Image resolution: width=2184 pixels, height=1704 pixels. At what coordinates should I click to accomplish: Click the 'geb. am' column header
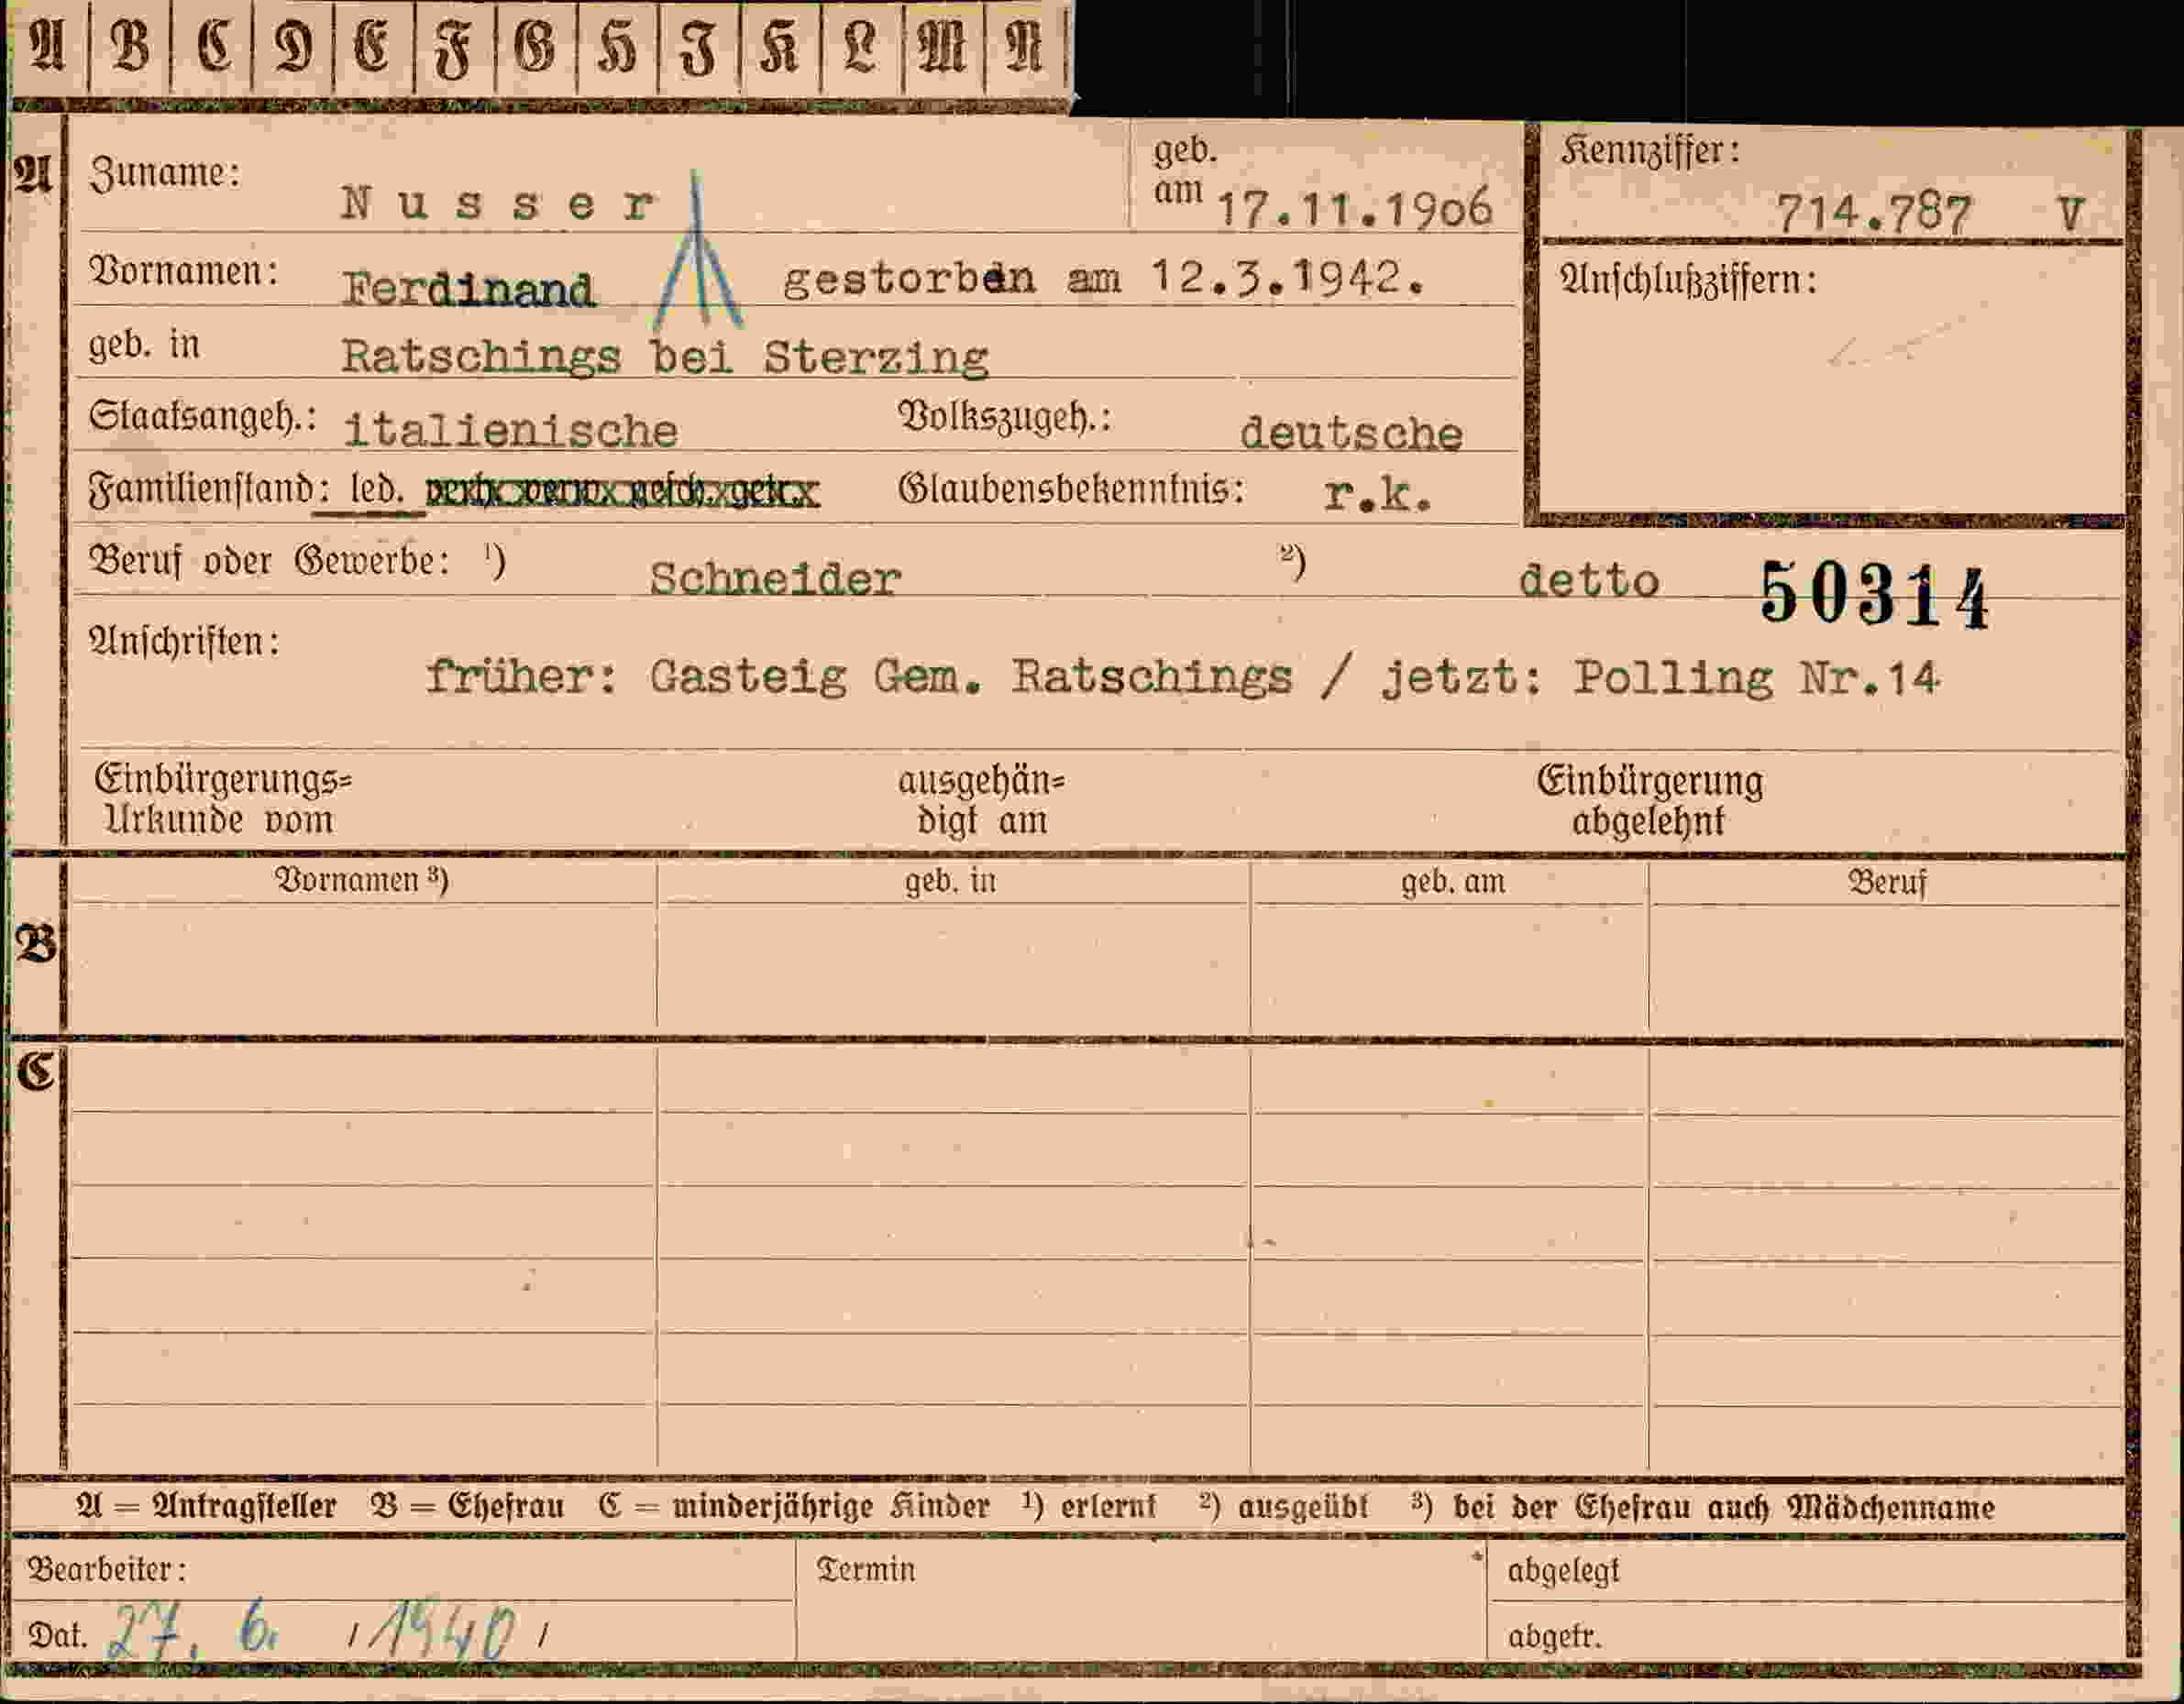(1452, 882)
